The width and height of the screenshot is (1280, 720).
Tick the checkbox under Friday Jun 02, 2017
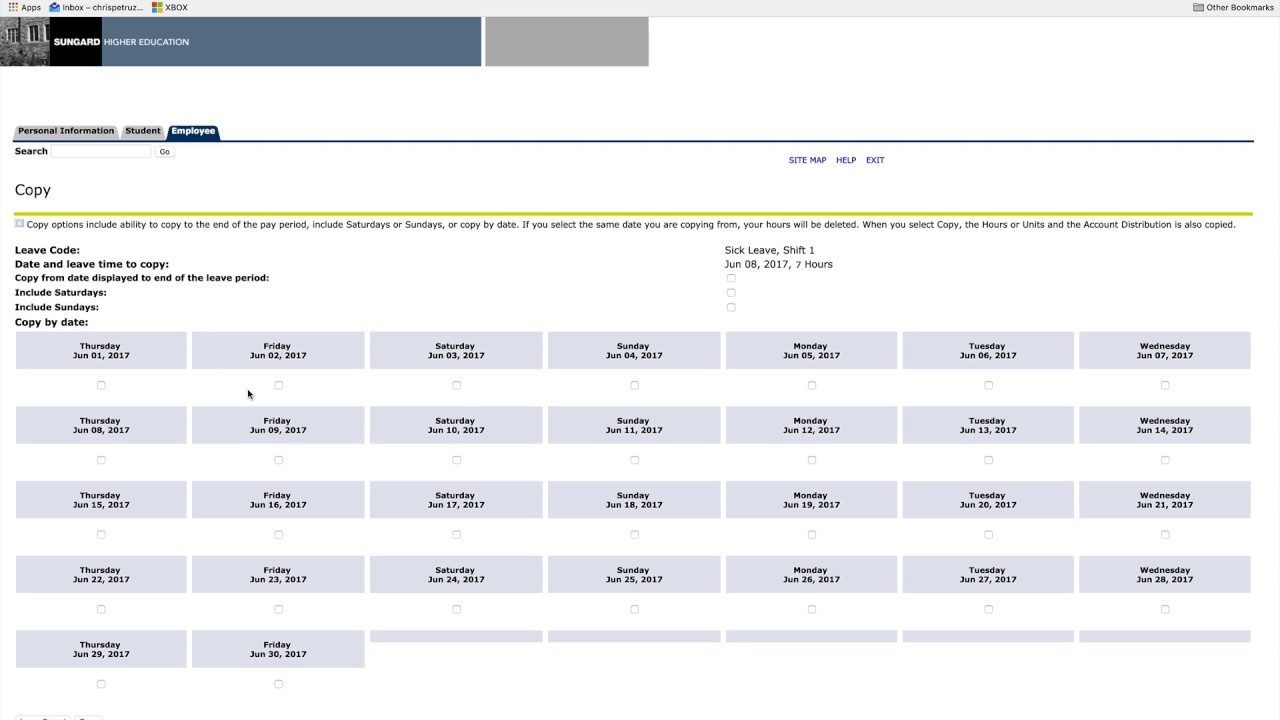(279, 385)
